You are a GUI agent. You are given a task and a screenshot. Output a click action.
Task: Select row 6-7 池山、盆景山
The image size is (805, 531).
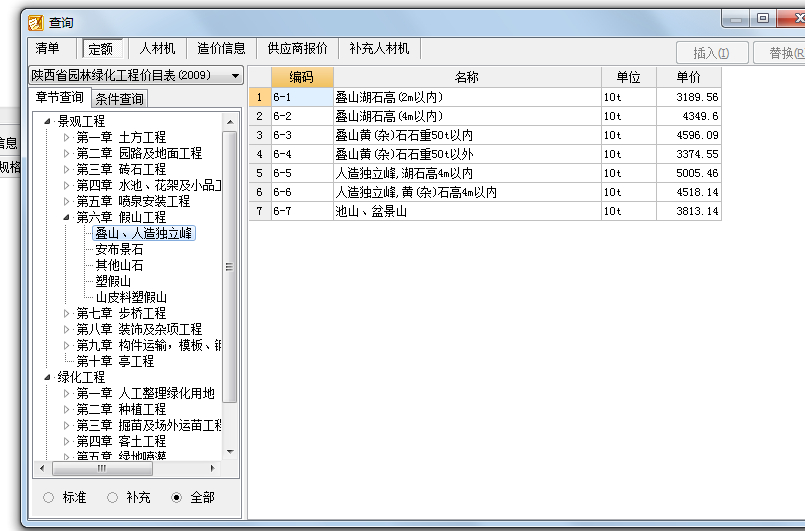click(x=485, y=211)
